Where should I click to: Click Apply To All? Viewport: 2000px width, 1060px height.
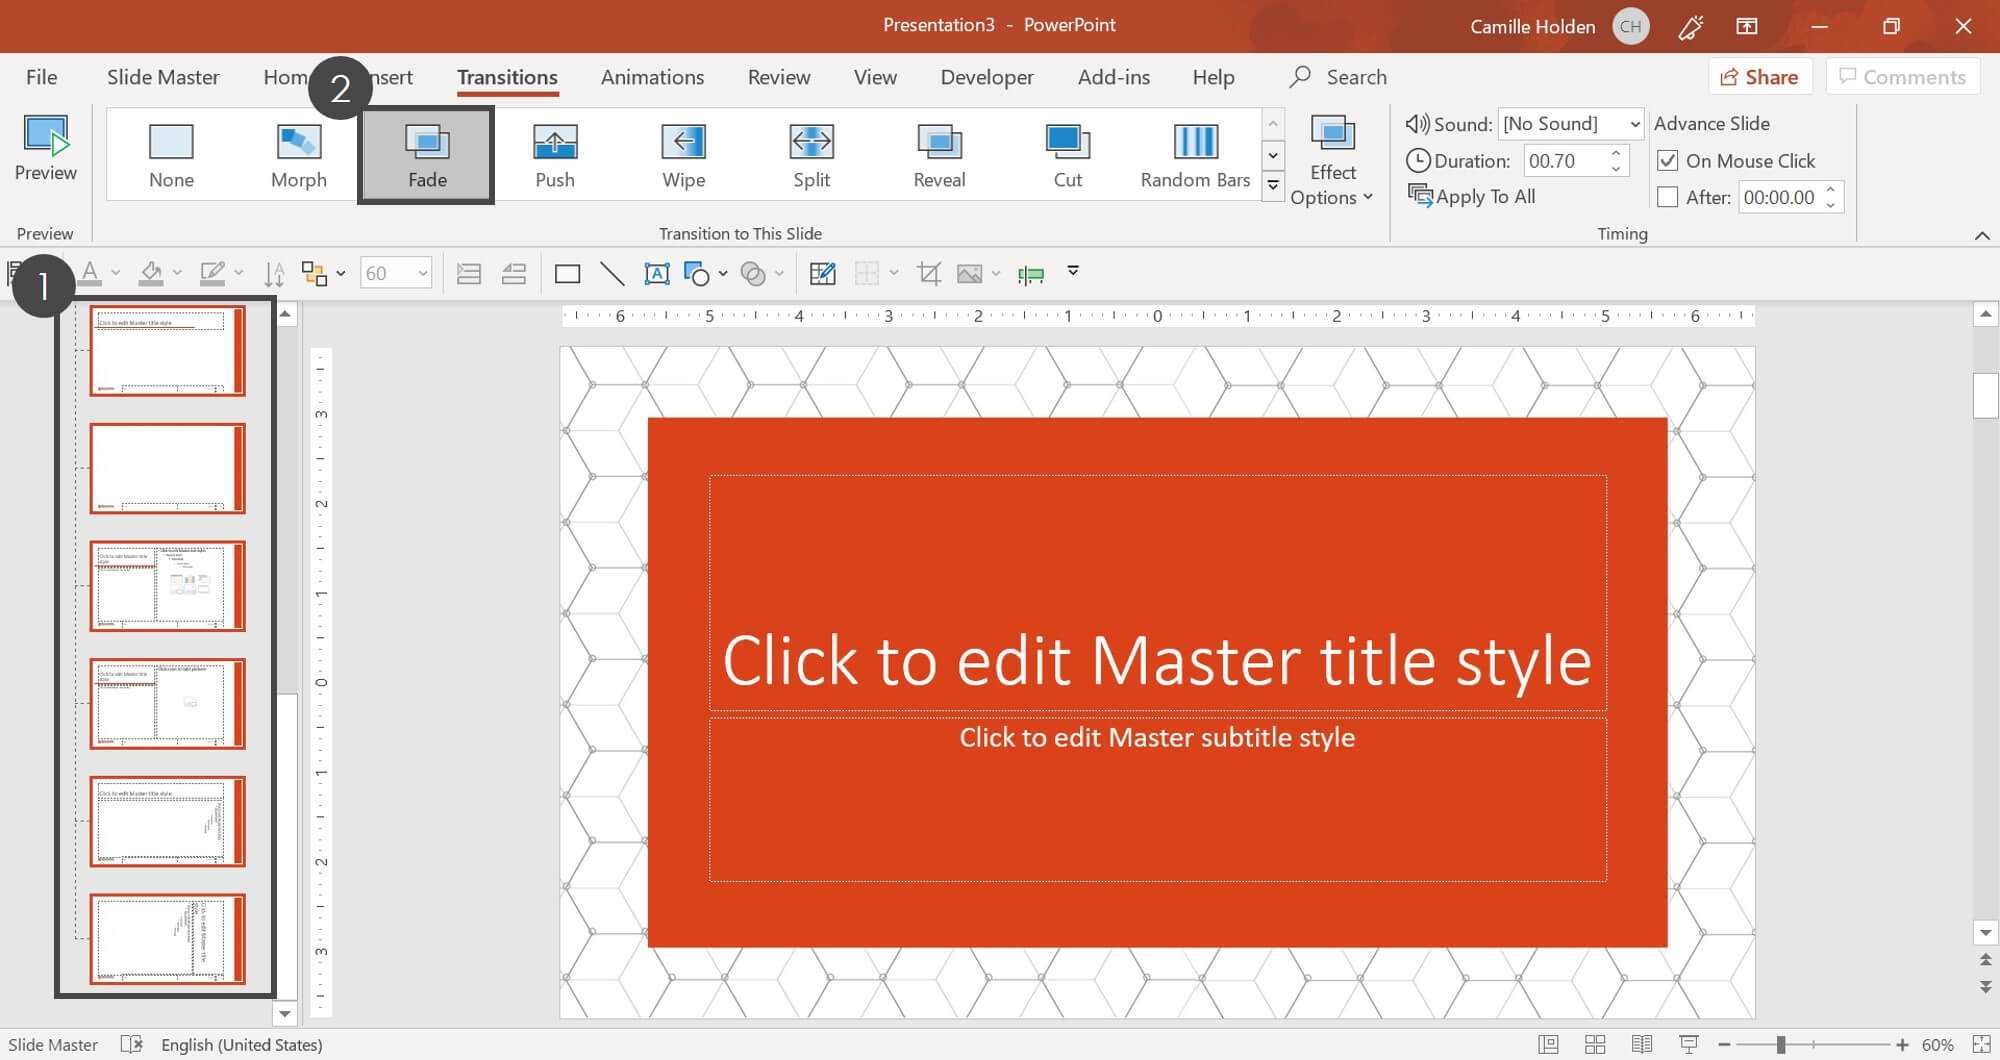(x=1471, y=196)
